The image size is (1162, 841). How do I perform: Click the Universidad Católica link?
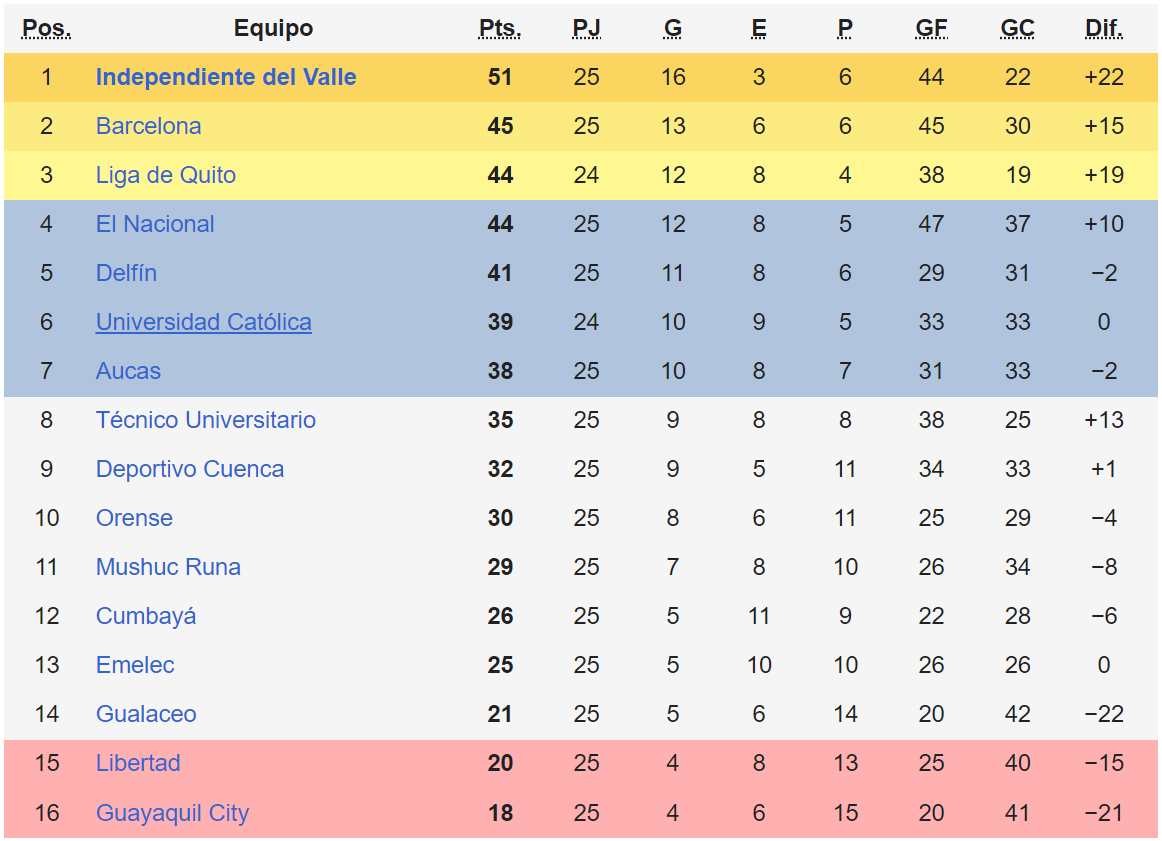click(x=203, y=323)
